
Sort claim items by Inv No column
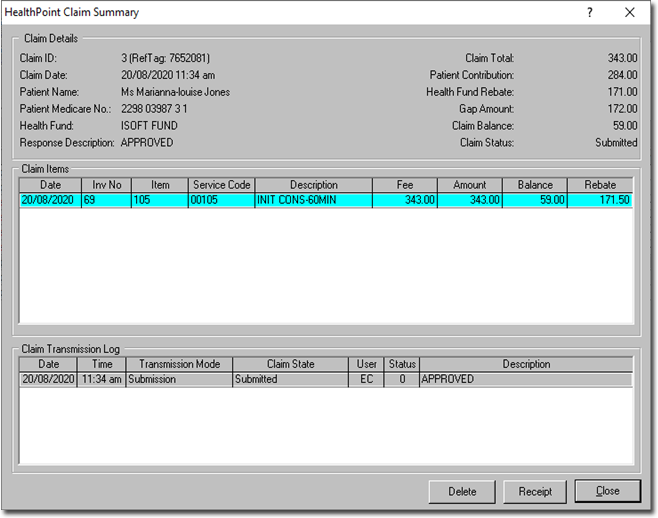point(107,185)
